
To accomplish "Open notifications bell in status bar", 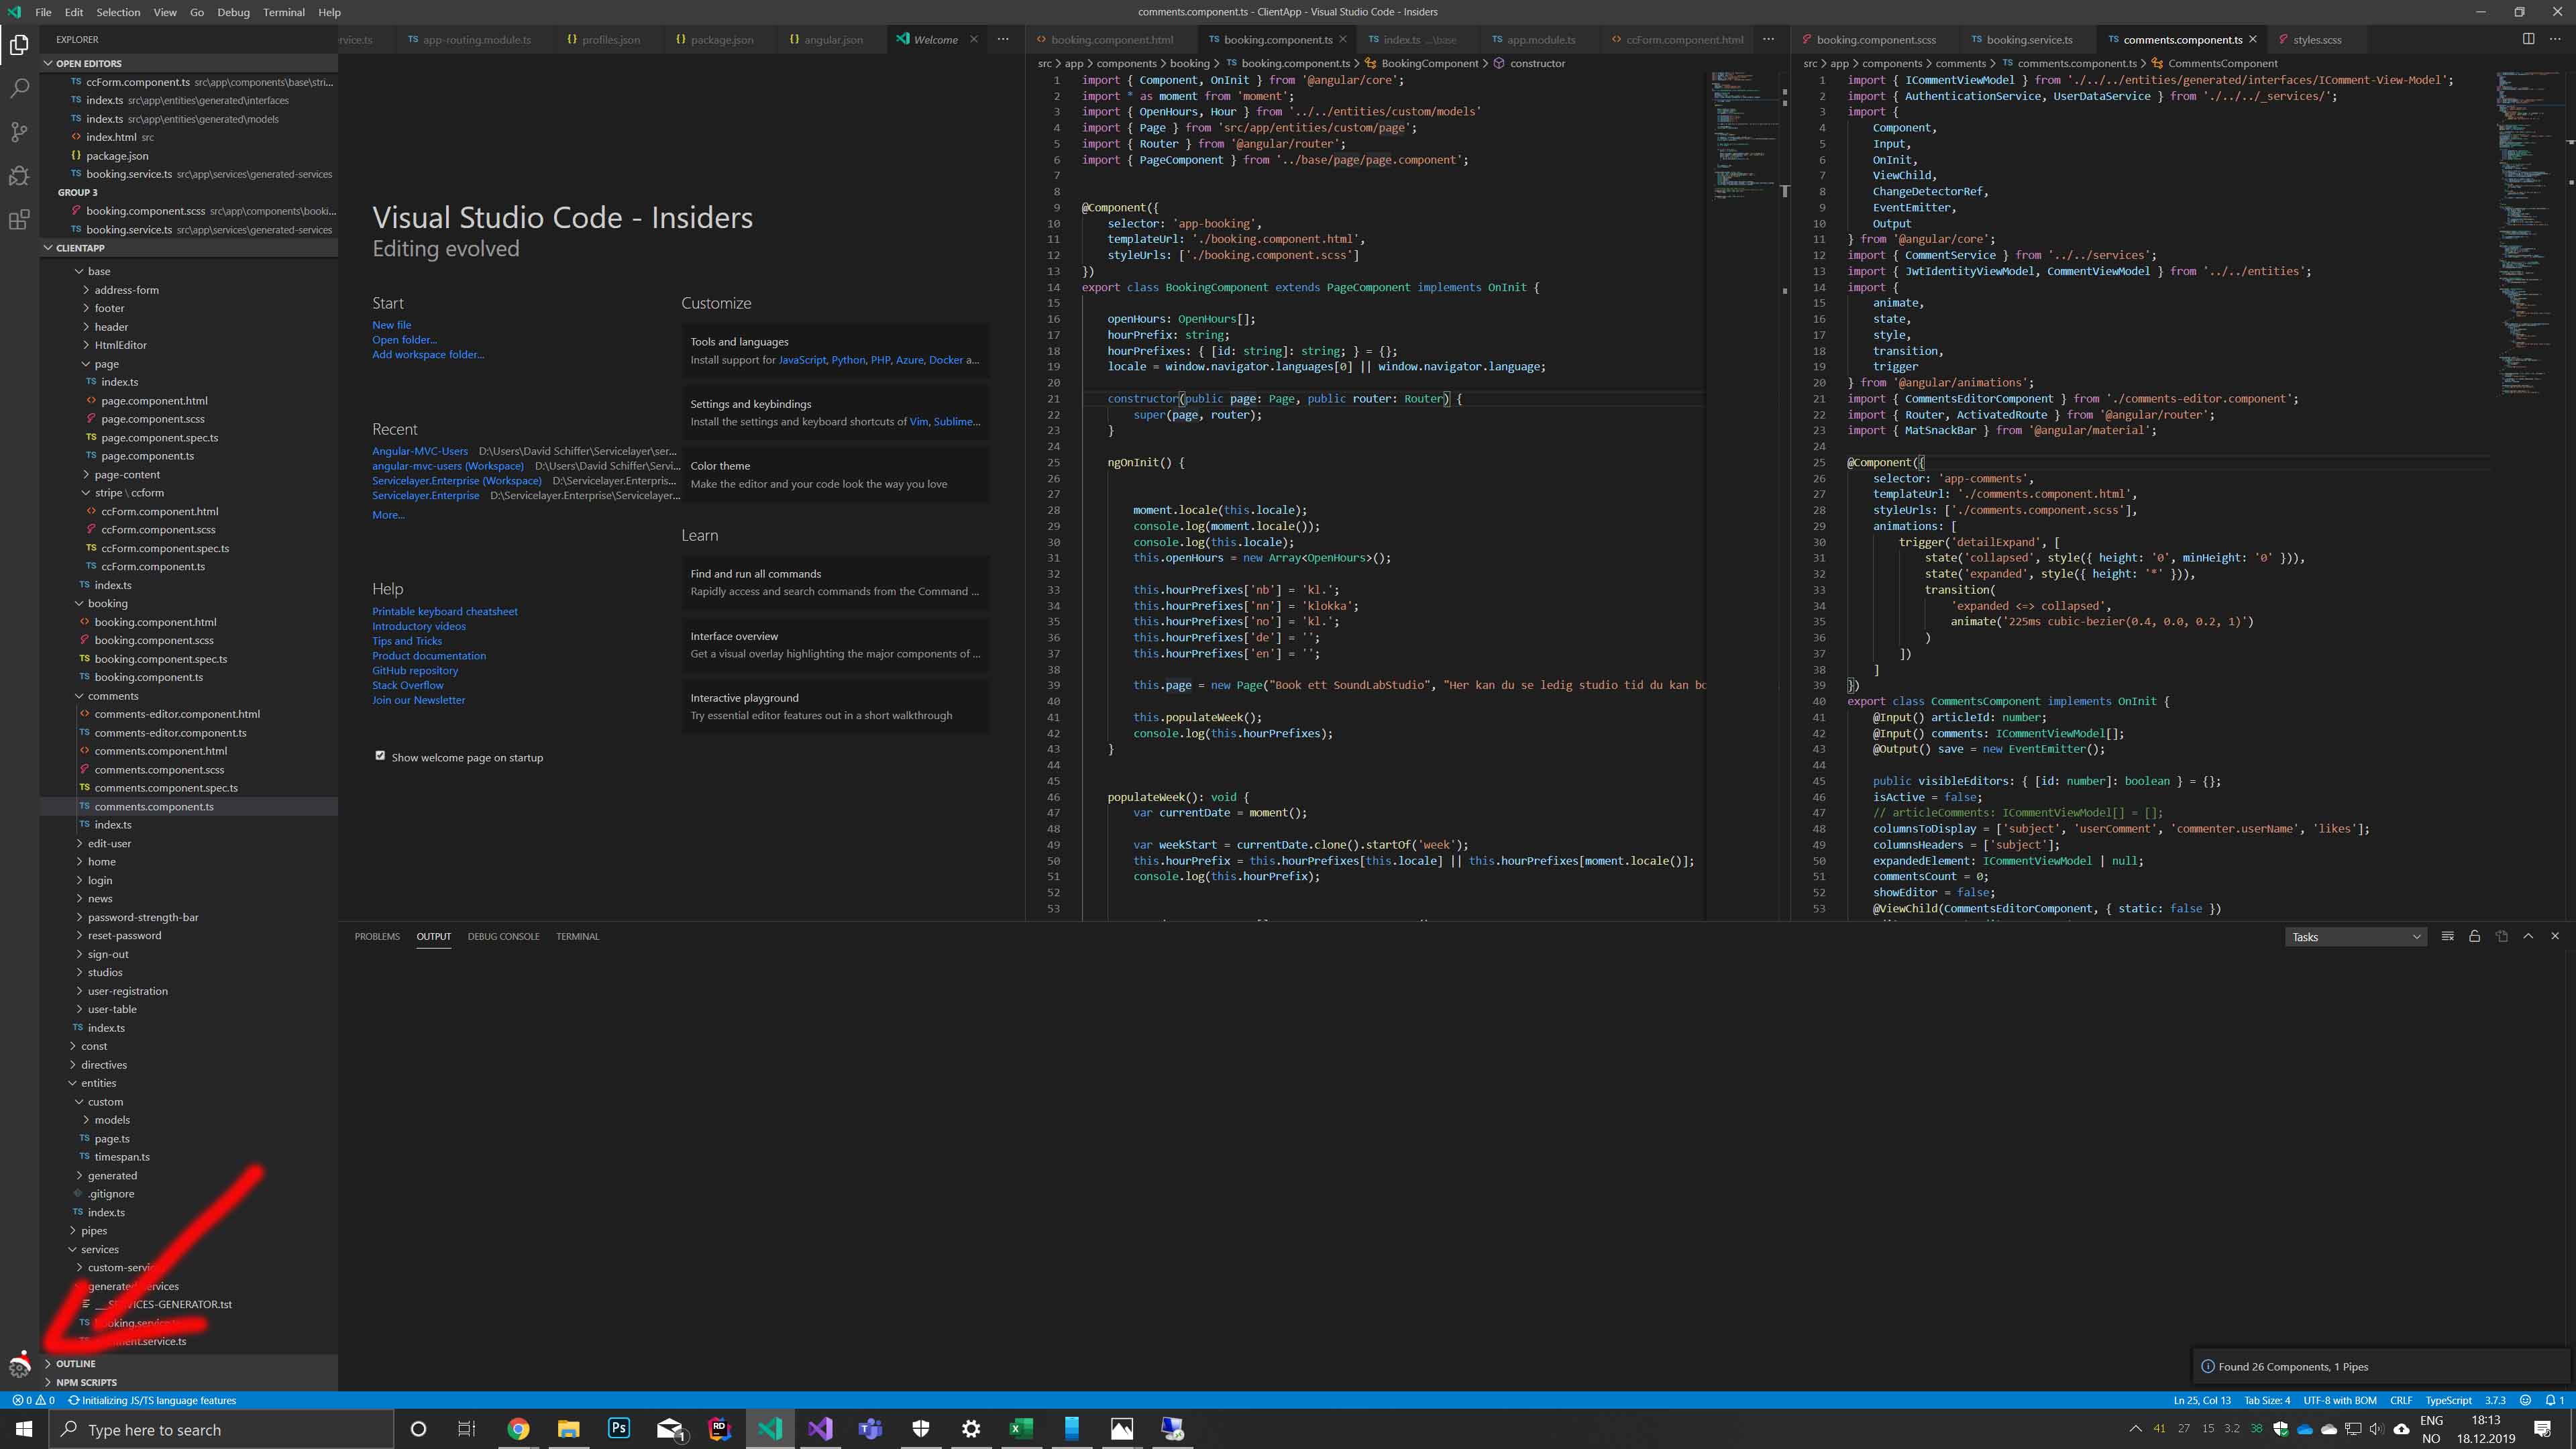I will pos(2553,1400).
